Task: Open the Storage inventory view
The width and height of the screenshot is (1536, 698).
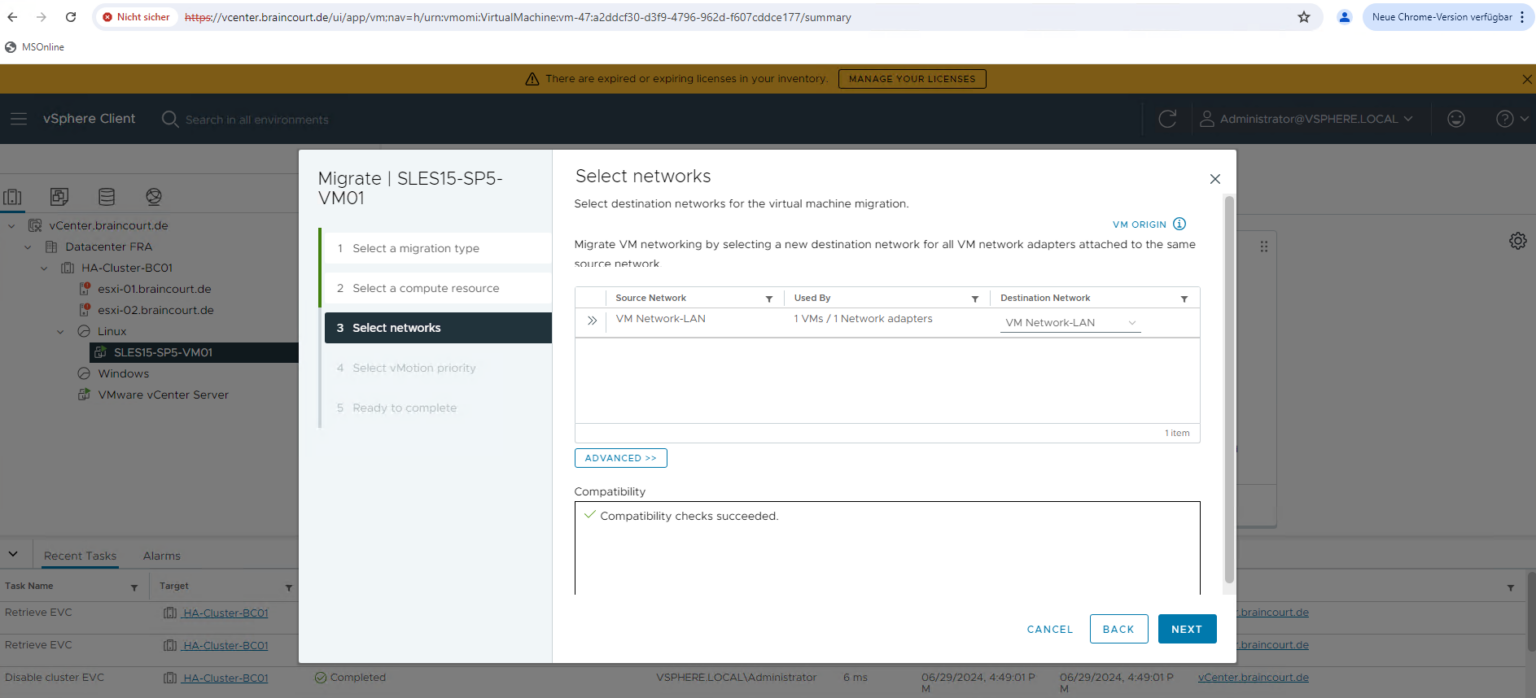Action: [106, 196]
